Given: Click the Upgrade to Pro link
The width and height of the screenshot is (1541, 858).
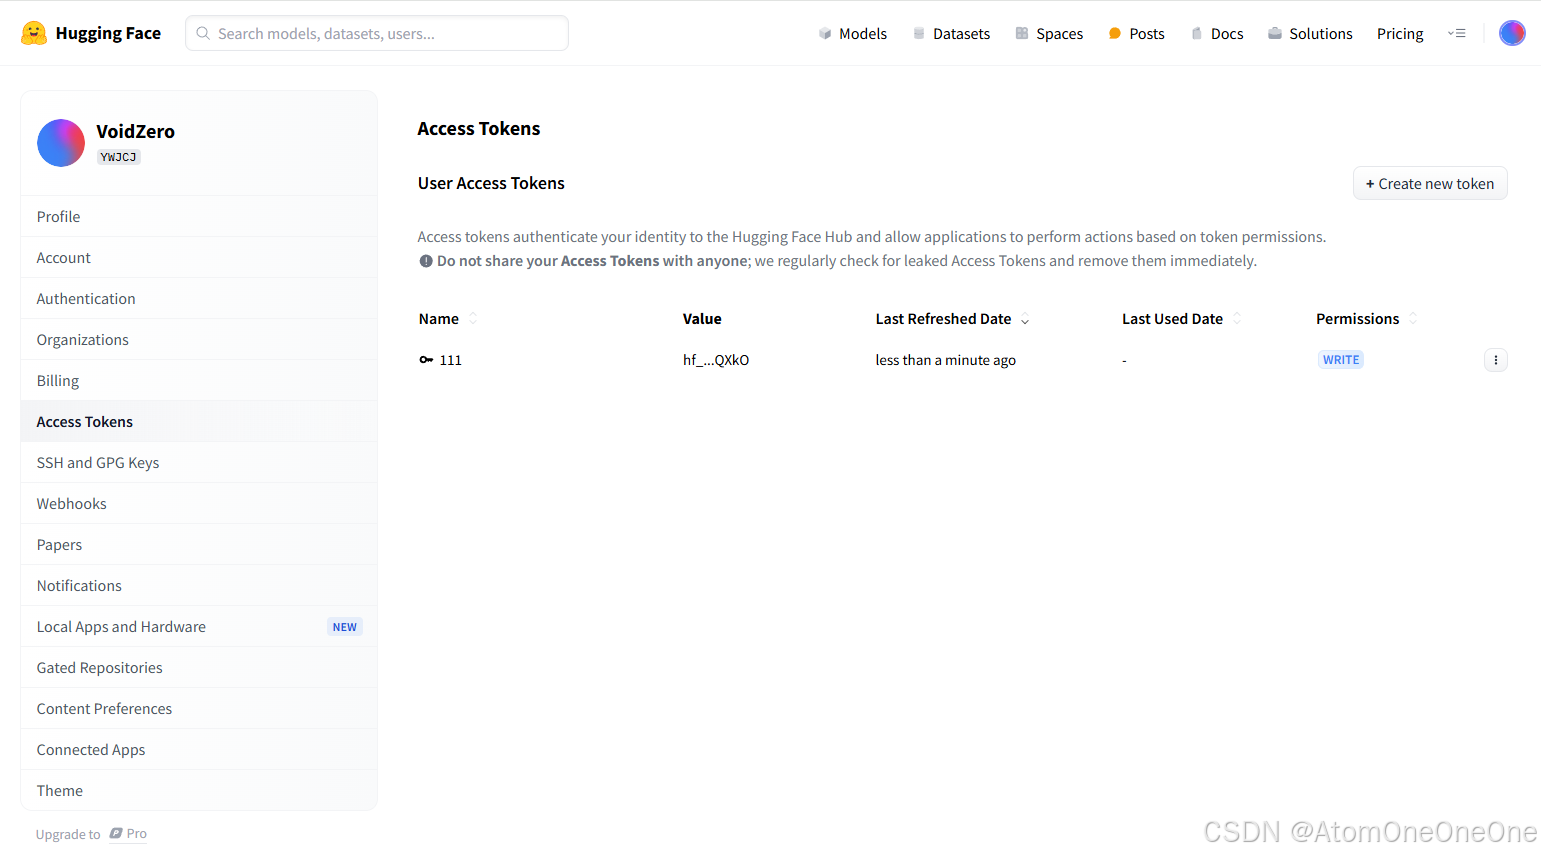Looking at the screenshot, I should (91, 834).
